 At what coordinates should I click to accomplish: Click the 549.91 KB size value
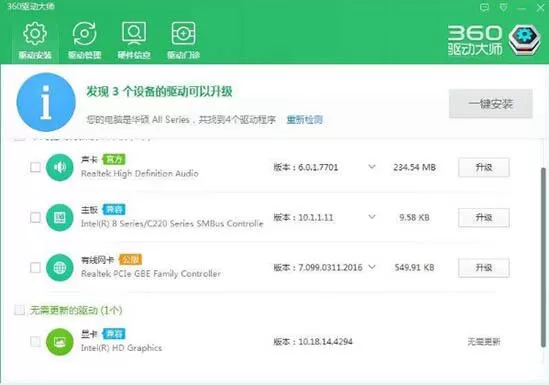(415, 268)
